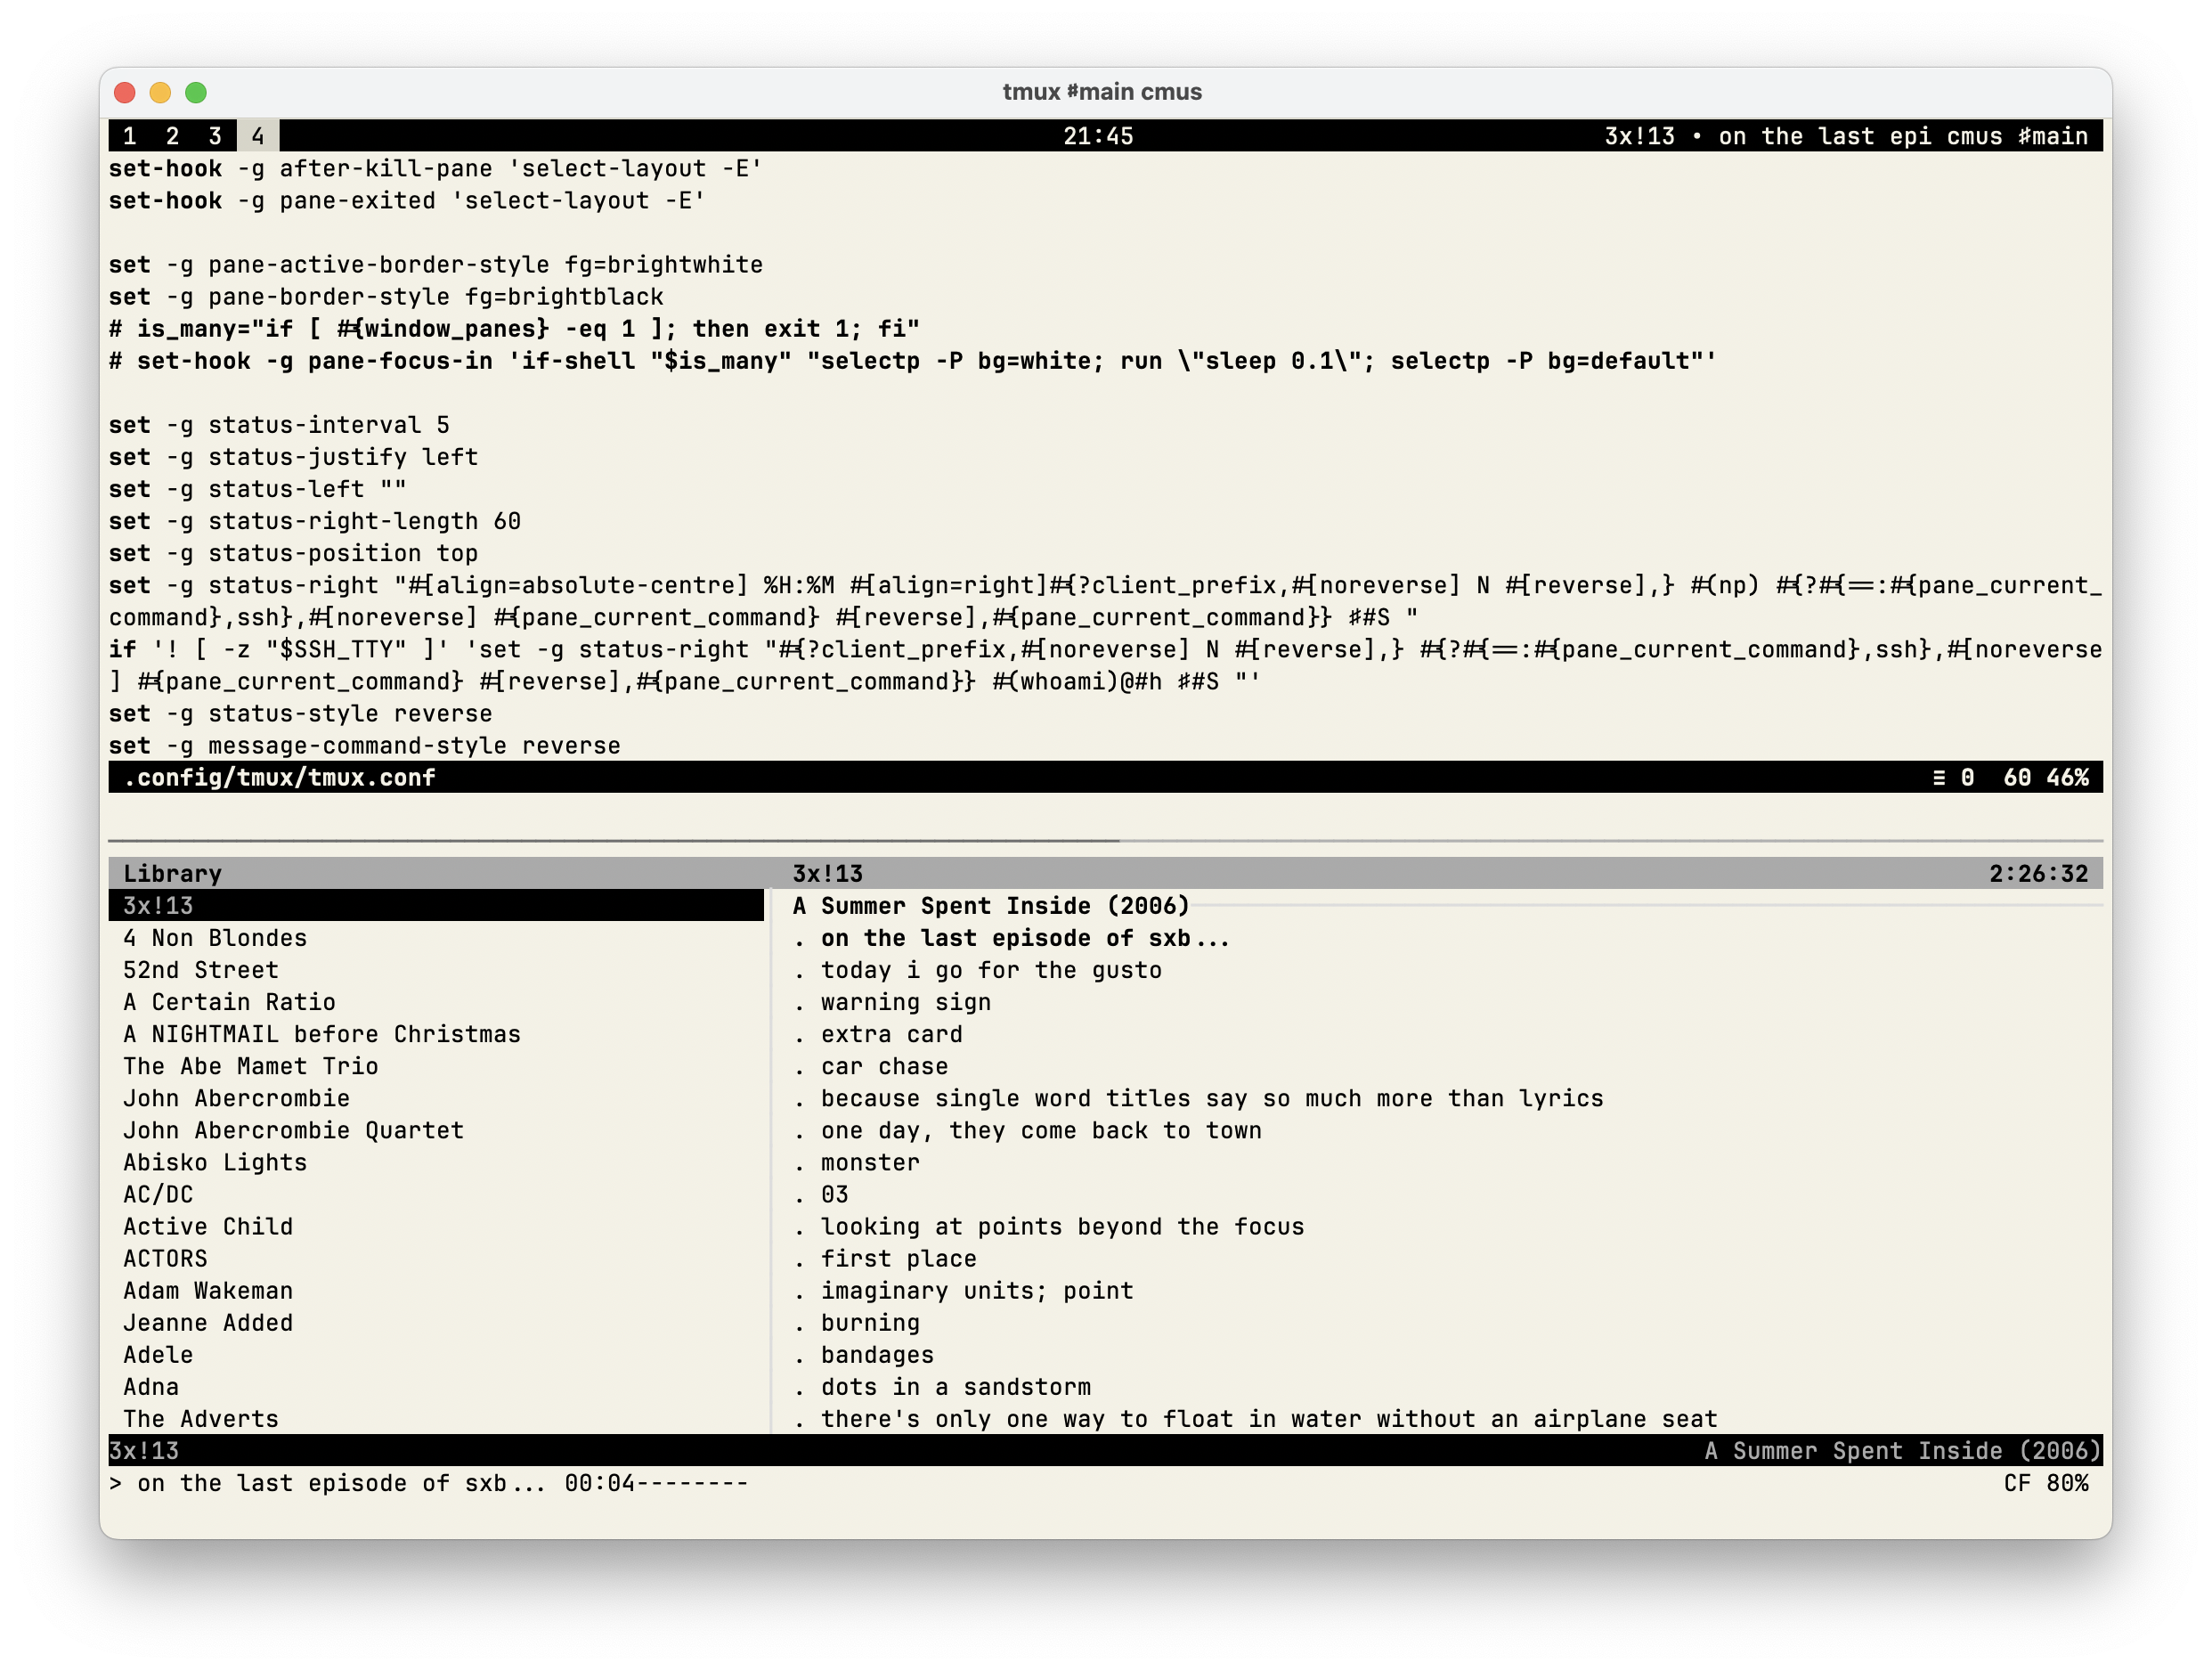Viewport: 2212px width, 1671px height.
Task: Select artist AC/DC in the library
Action: 158,1195
